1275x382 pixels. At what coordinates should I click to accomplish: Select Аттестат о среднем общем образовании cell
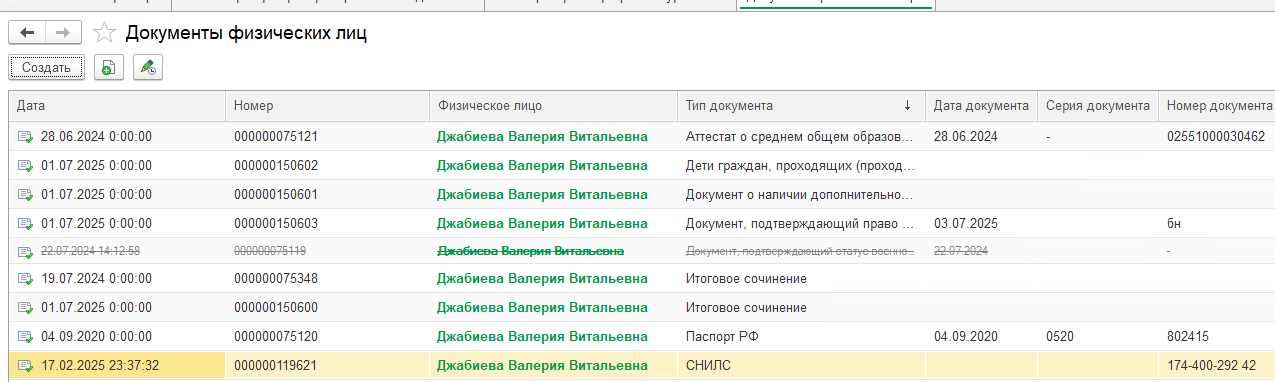pyautogui.click(x=800, y=137)
